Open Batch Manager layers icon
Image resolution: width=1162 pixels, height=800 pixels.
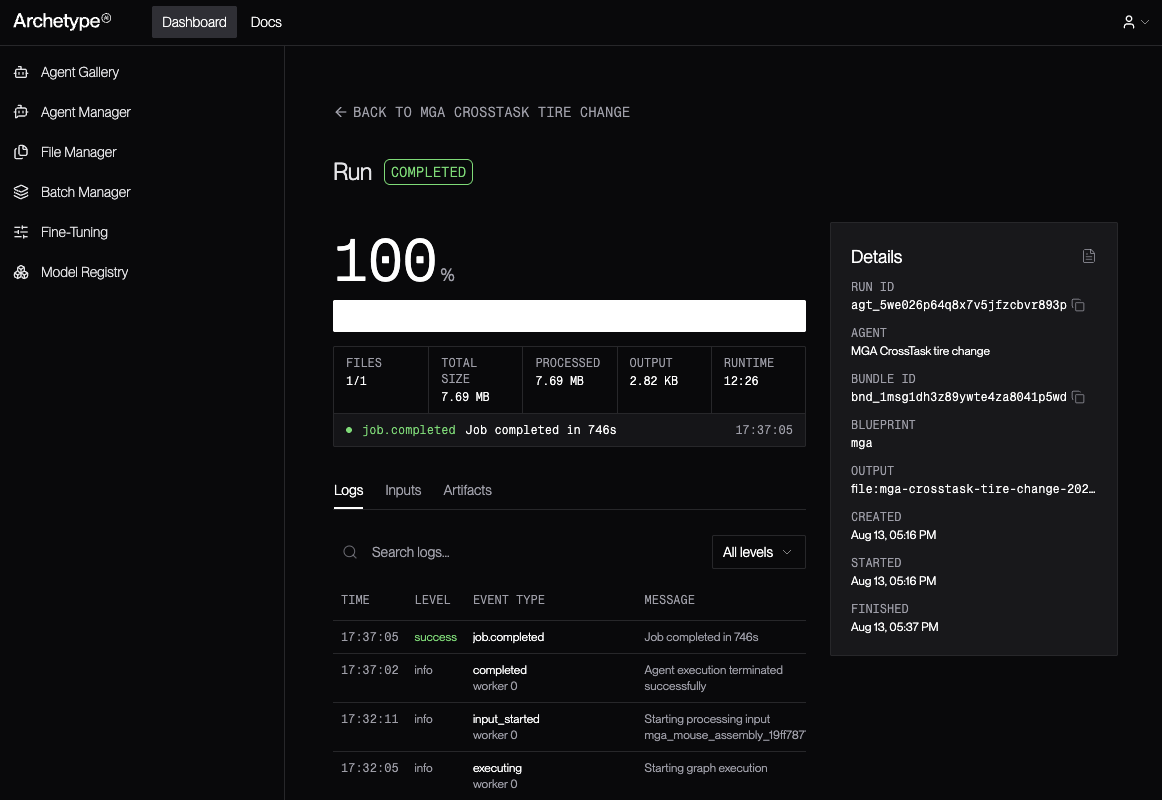(21, 192)
